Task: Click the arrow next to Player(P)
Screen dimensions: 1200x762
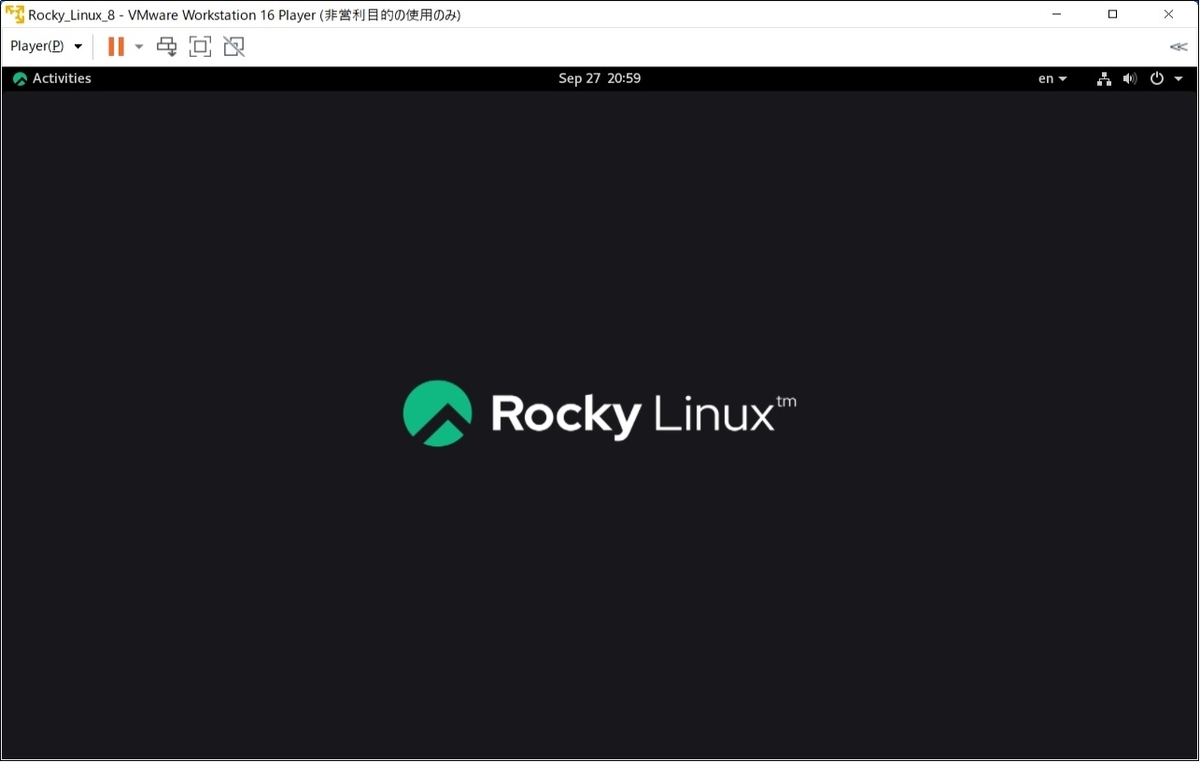Action: 77,46
